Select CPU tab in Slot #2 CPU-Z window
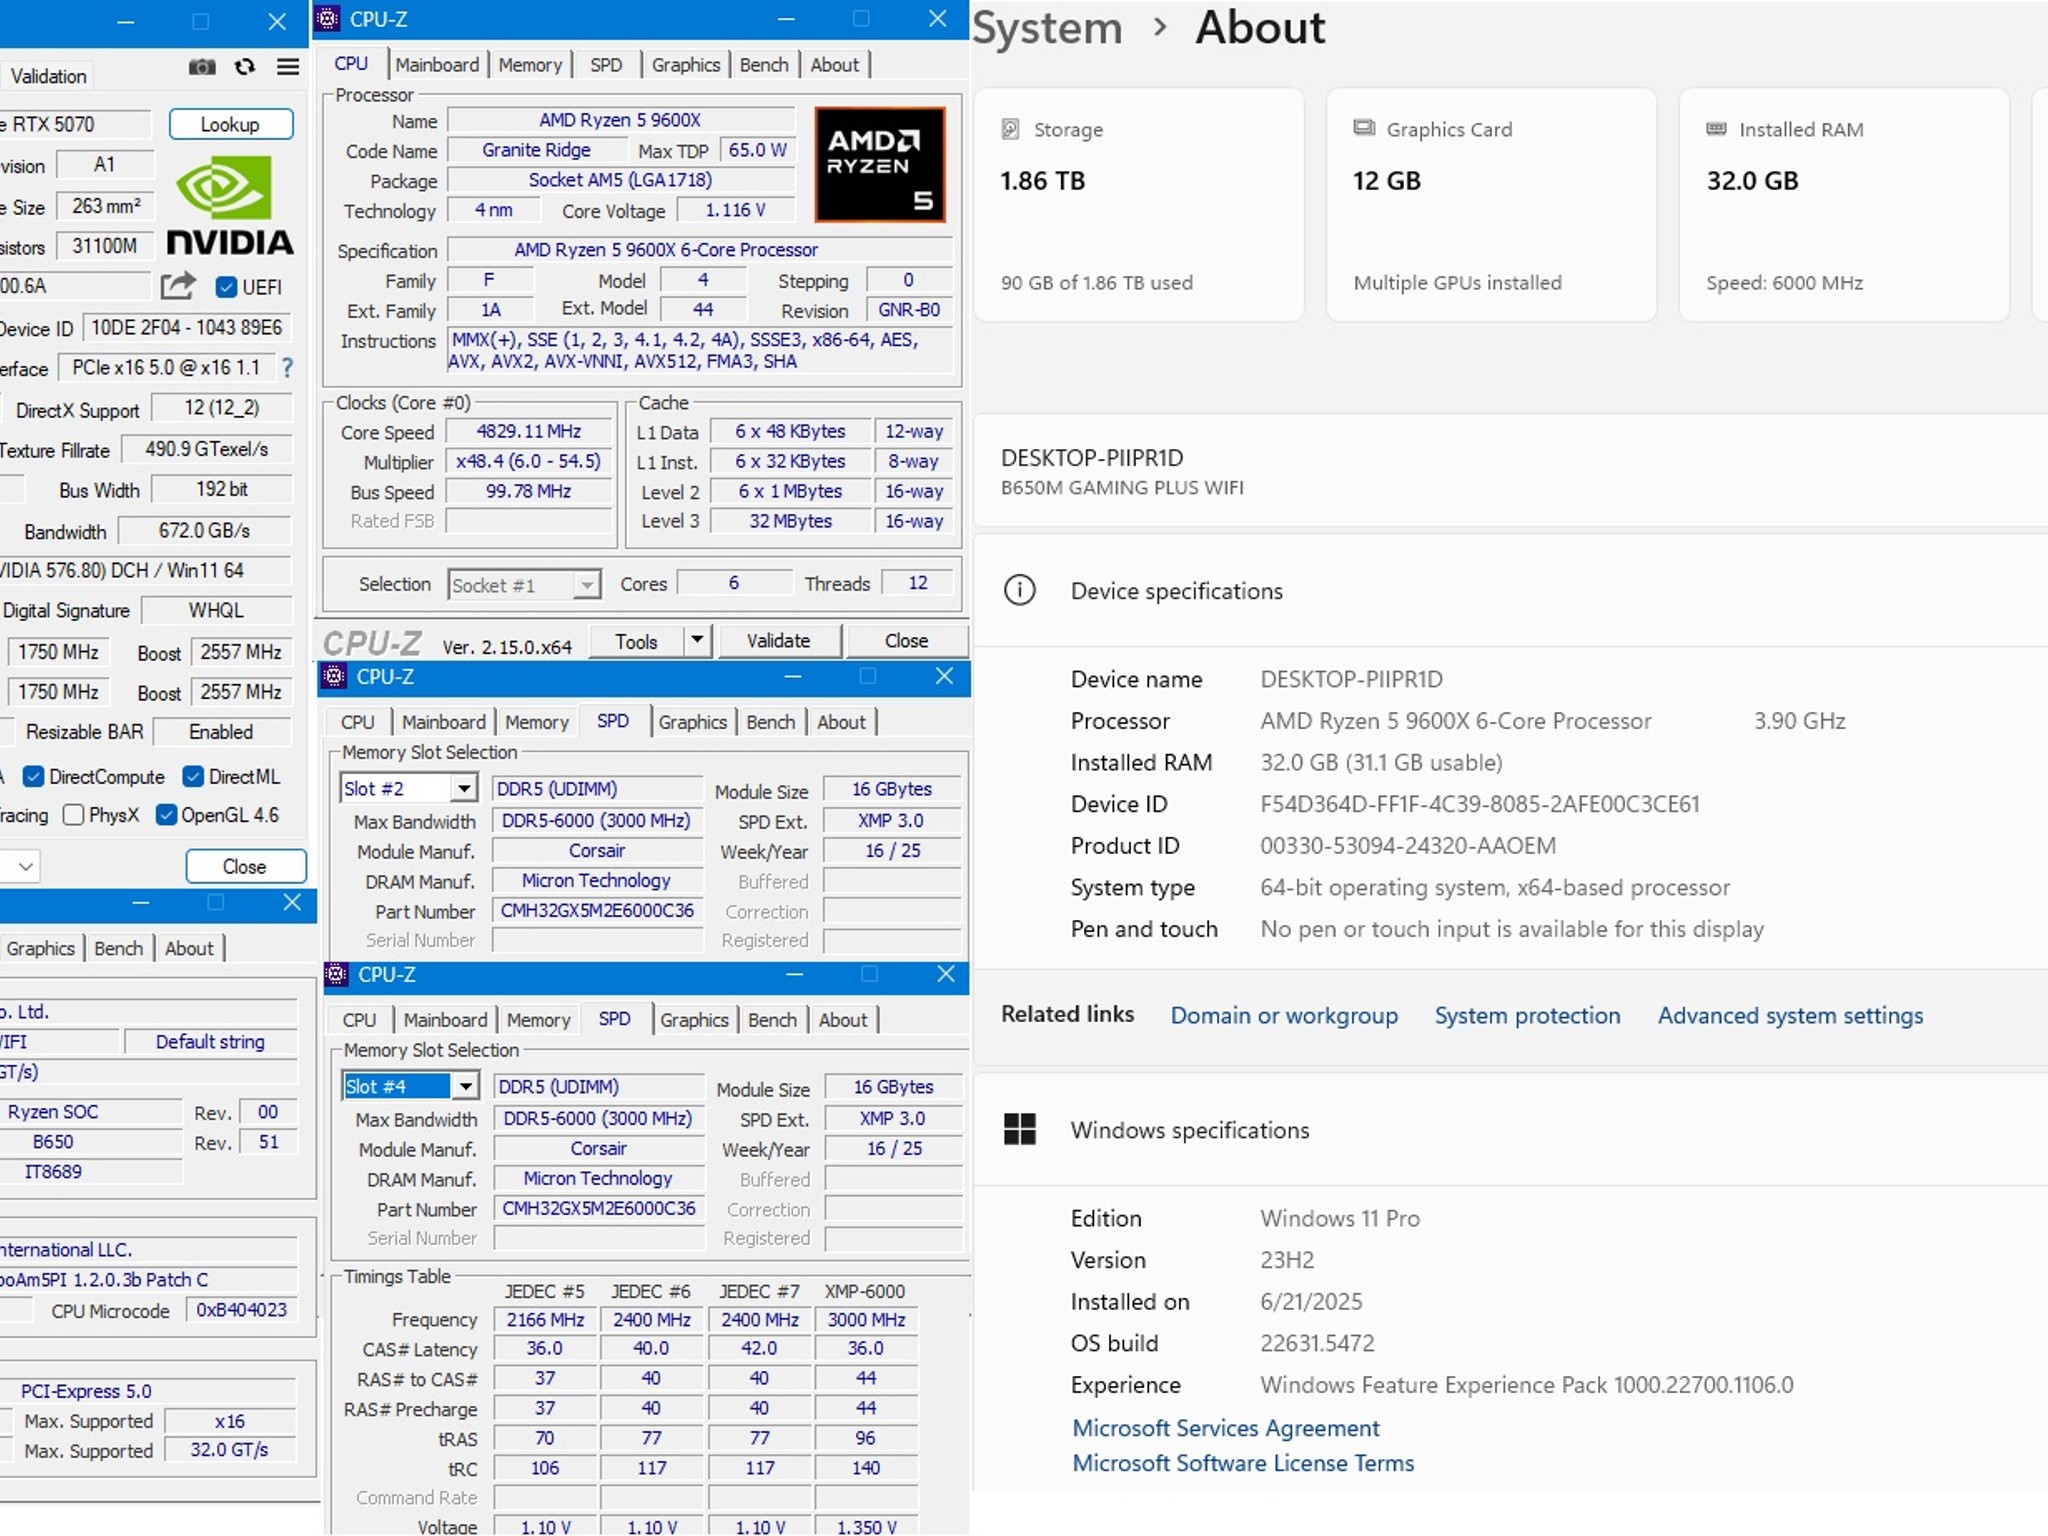2048x1536 pixels. tap(358, 721)
